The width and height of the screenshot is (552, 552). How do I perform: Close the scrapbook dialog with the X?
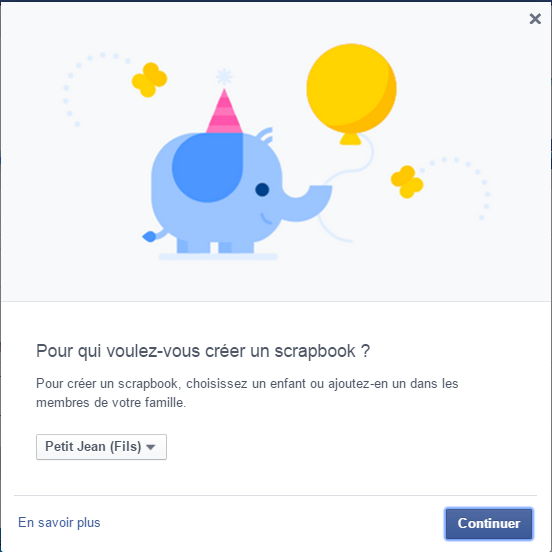click(x=535, y=18)
